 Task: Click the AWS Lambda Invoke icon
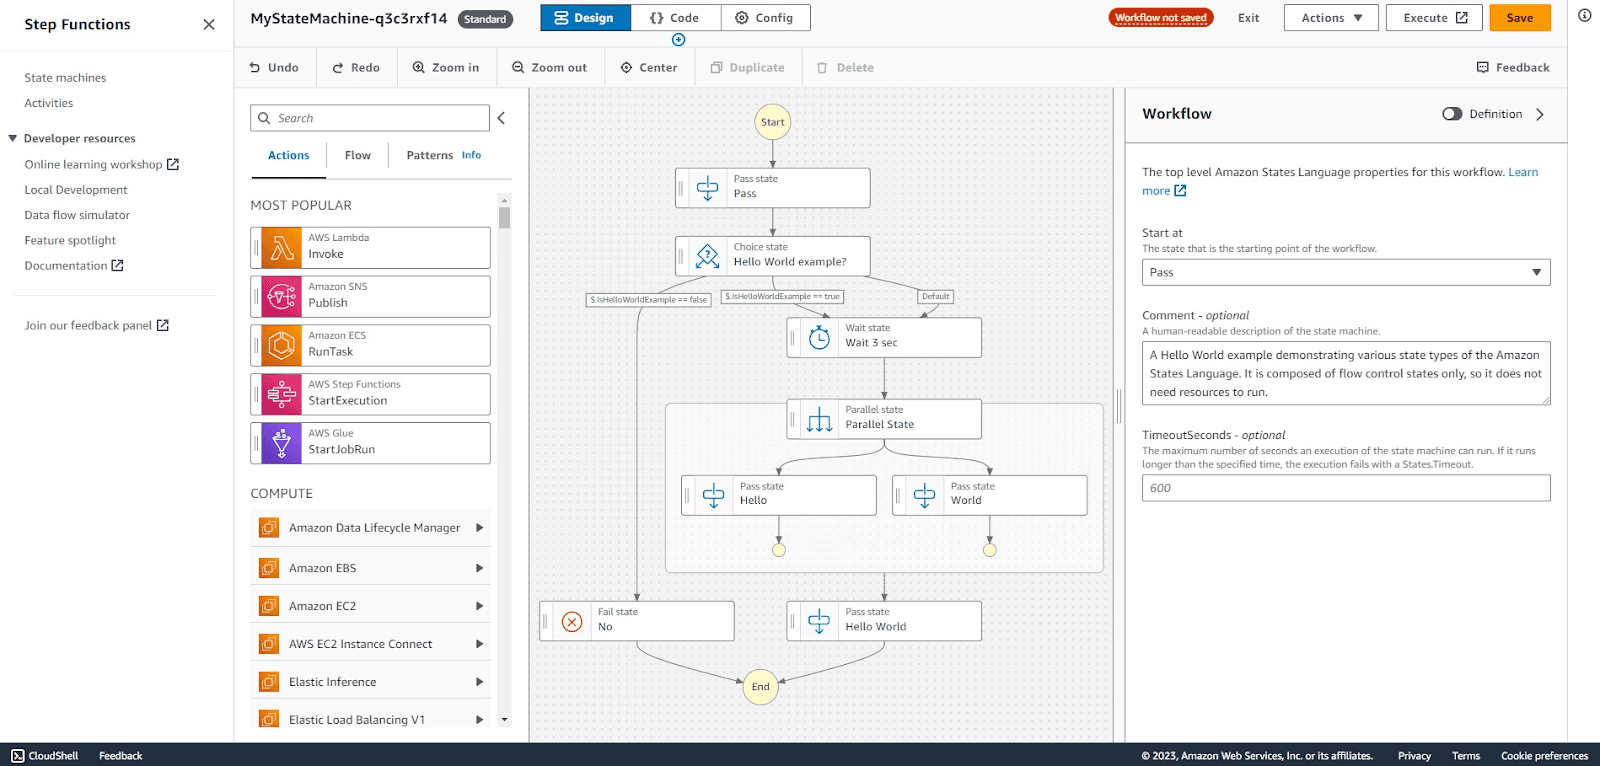coord(281,247)
